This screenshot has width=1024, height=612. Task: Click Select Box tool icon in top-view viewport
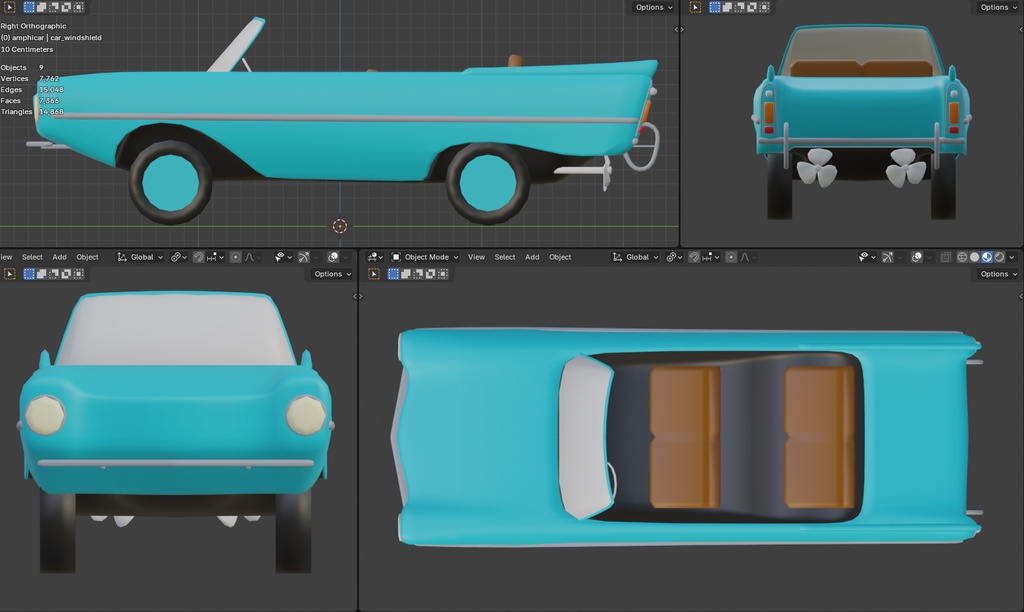374,274
